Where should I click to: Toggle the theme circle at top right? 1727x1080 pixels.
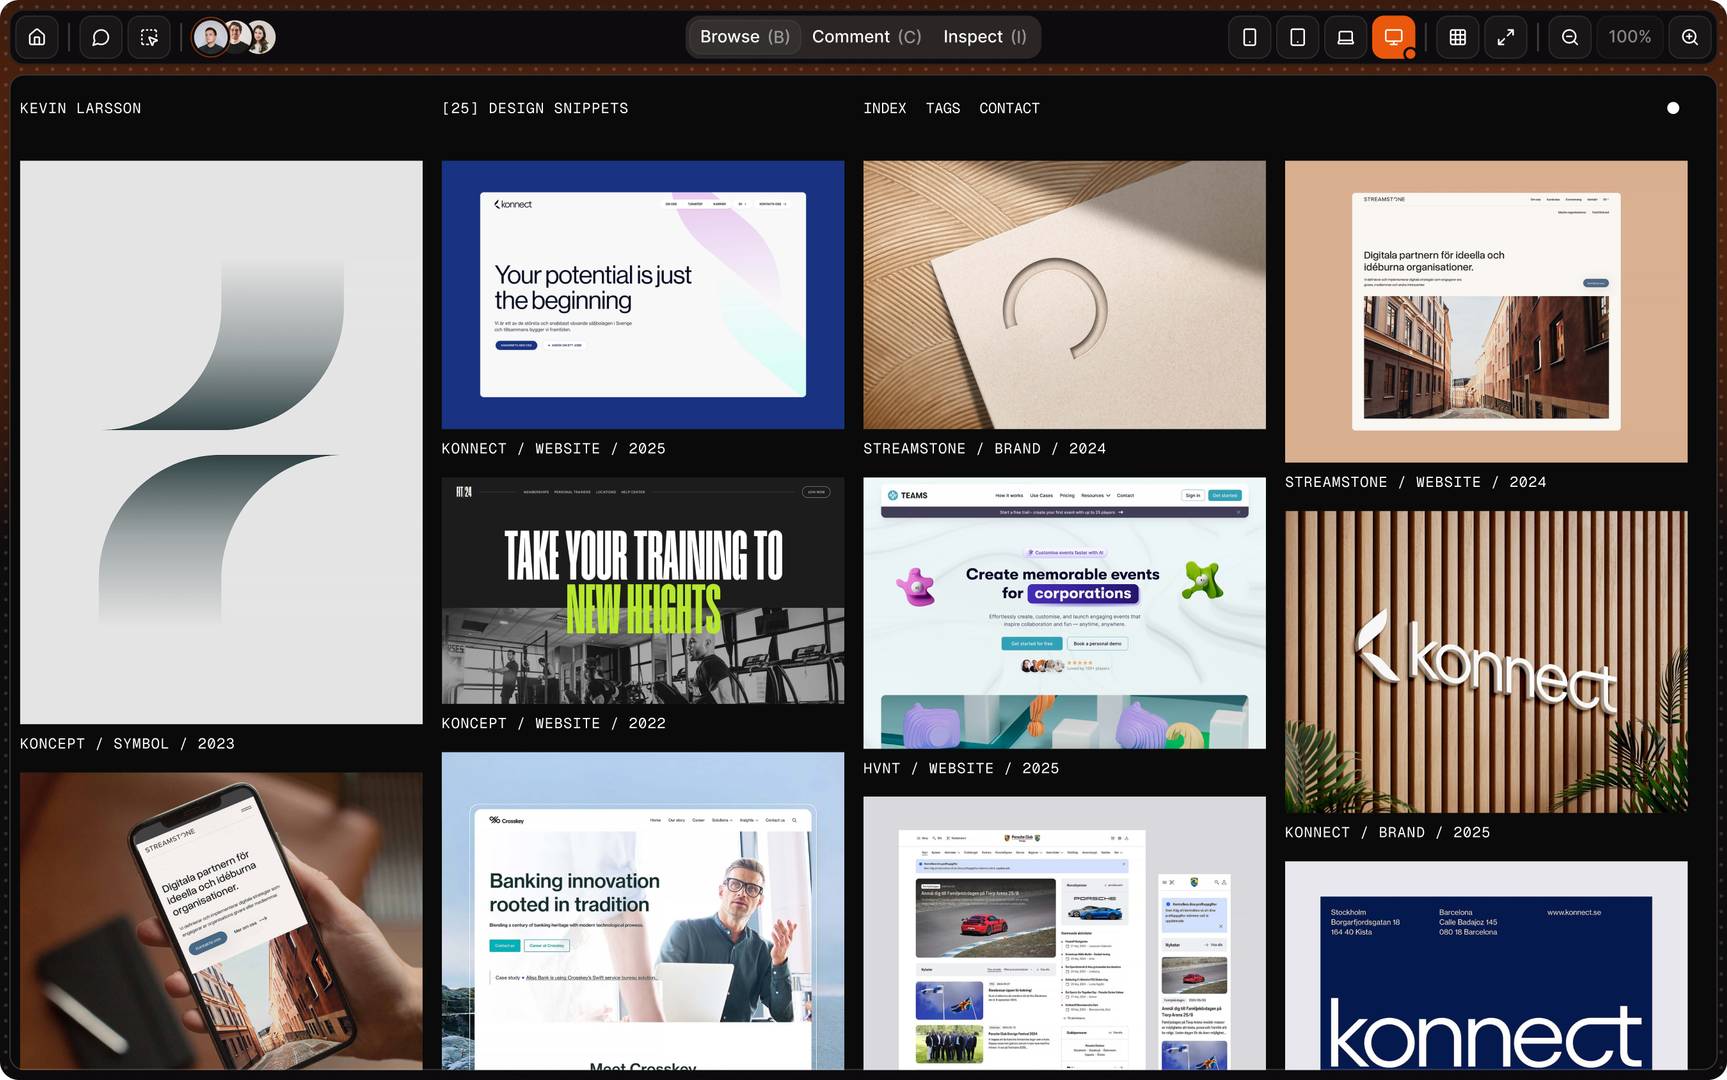(x=1673, y=108)
